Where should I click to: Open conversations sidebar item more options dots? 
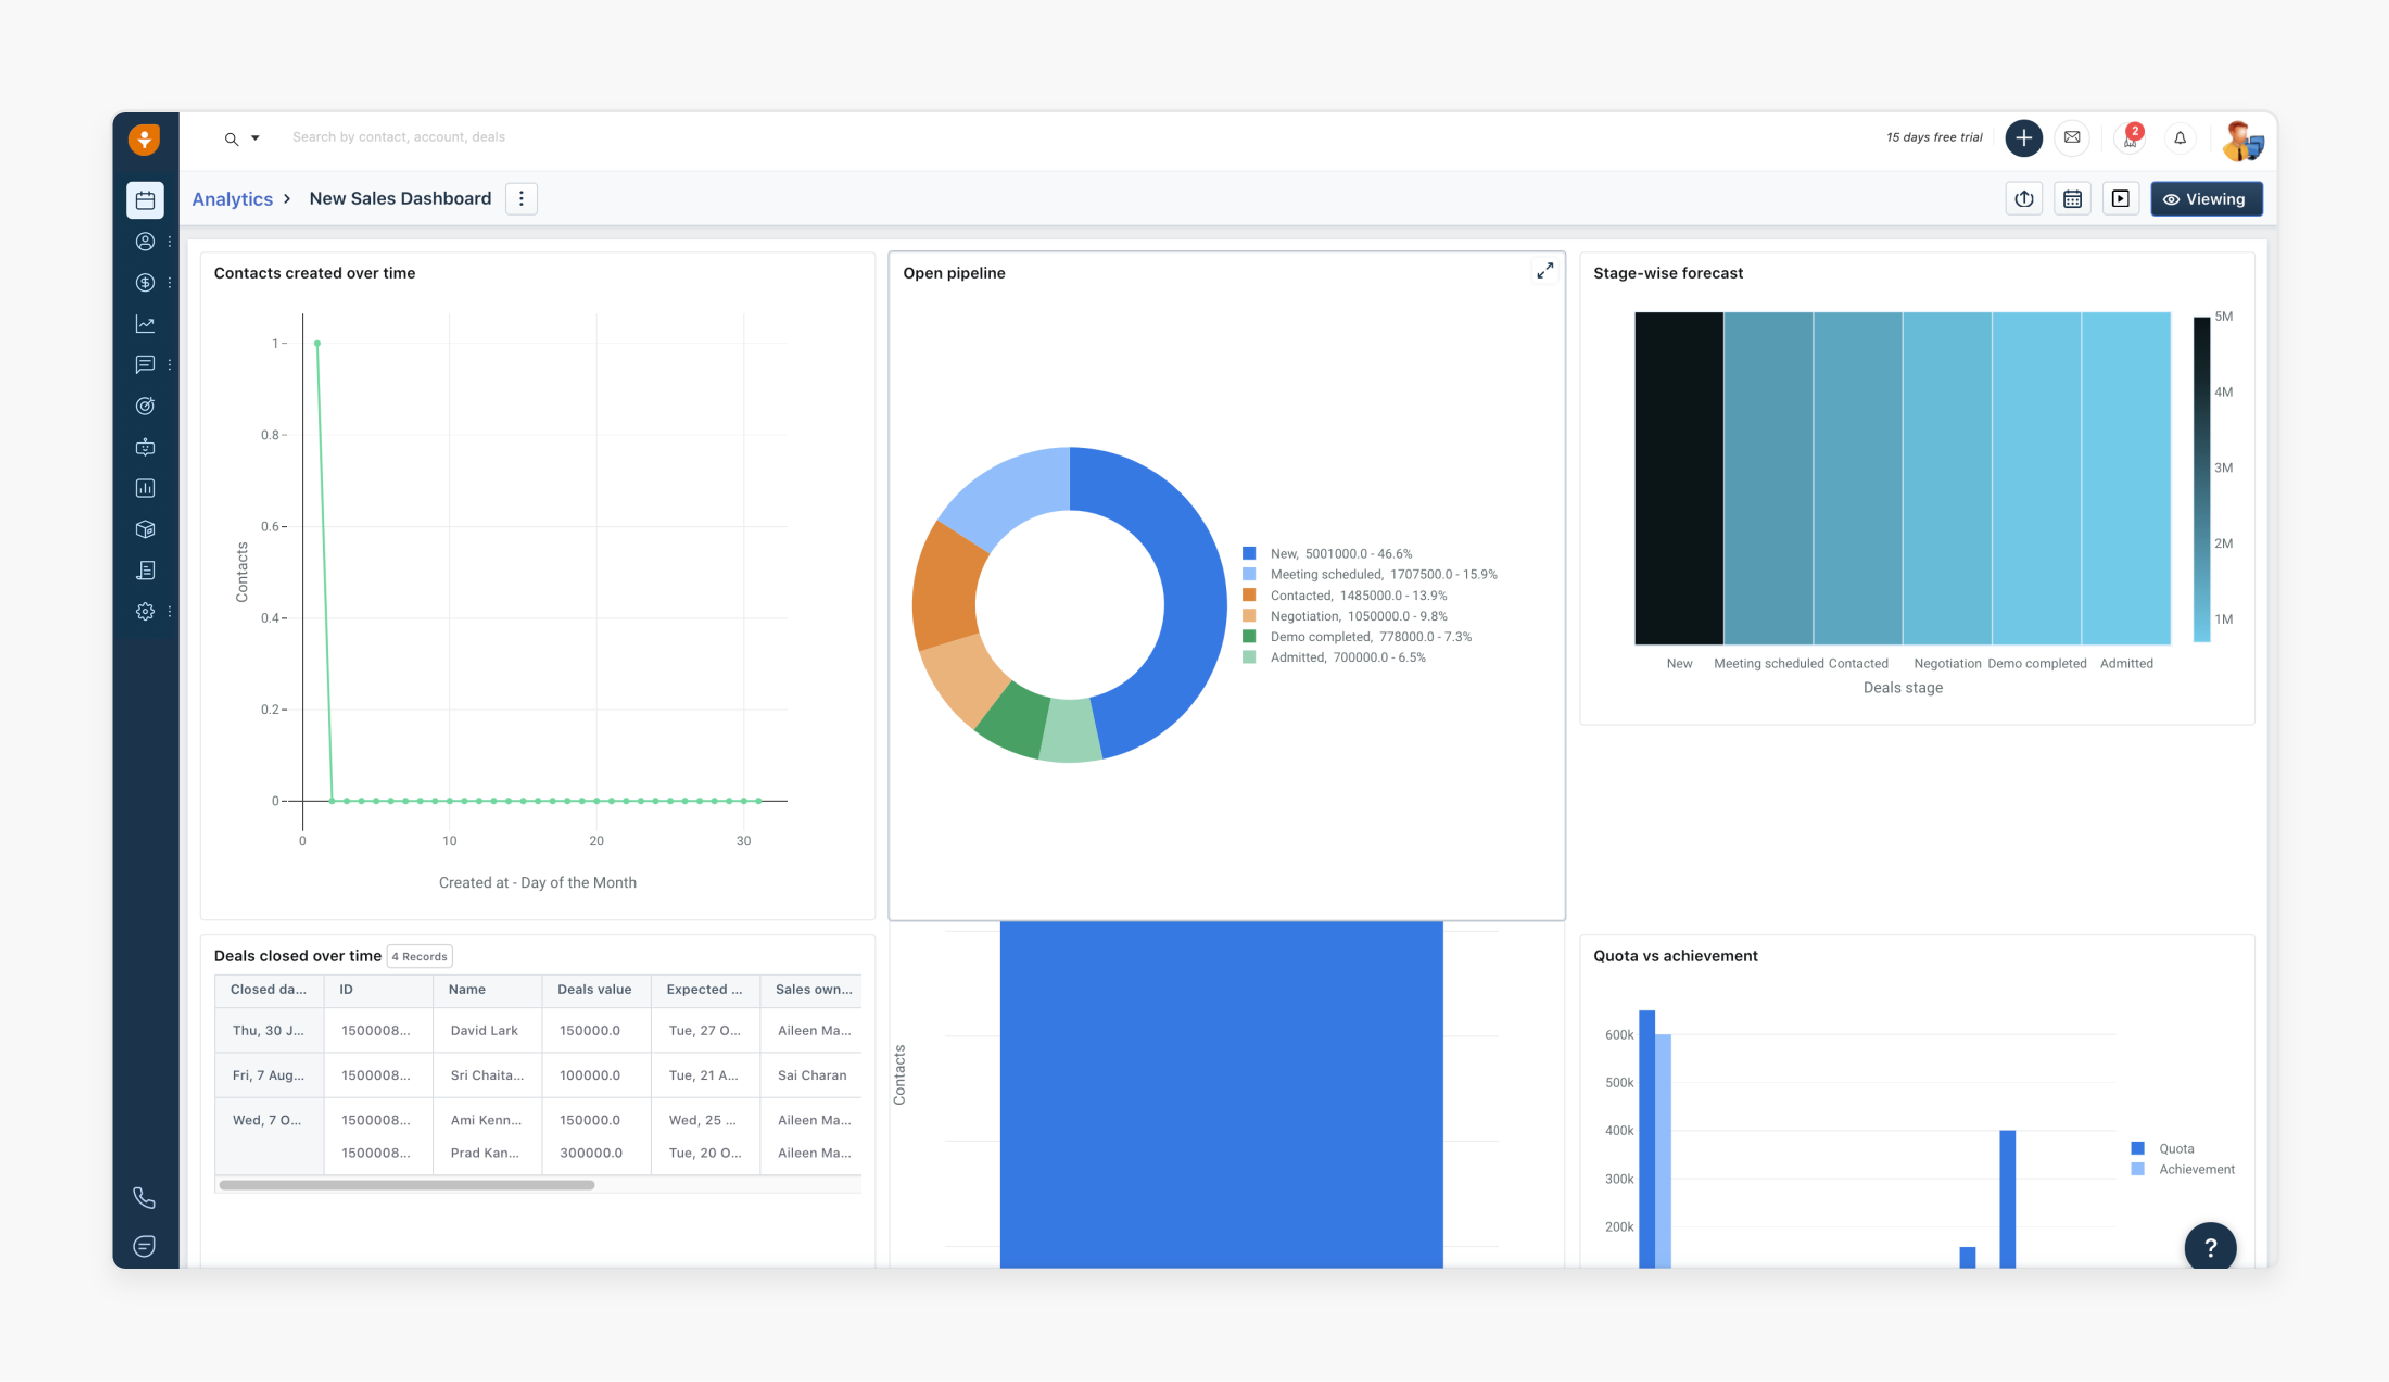[170, 365]
